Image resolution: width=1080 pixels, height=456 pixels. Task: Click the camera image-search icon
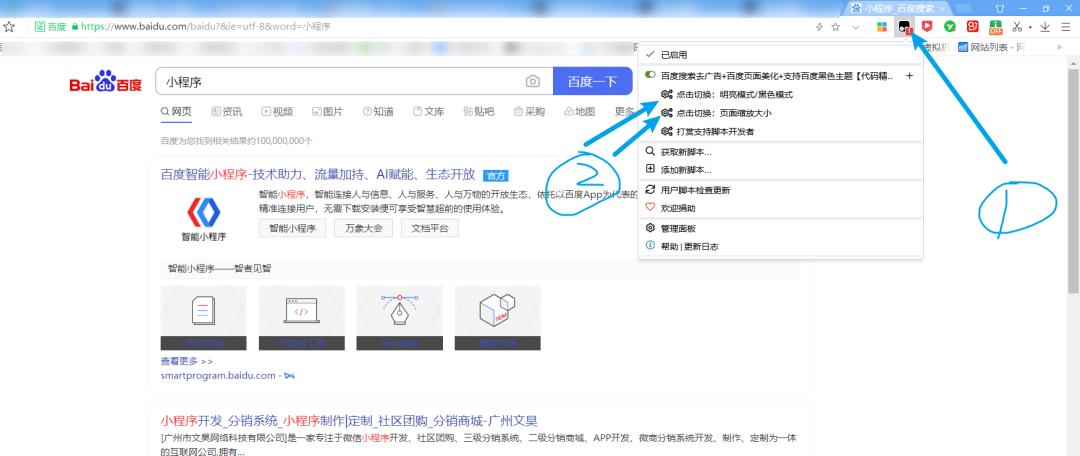[532, 81]
